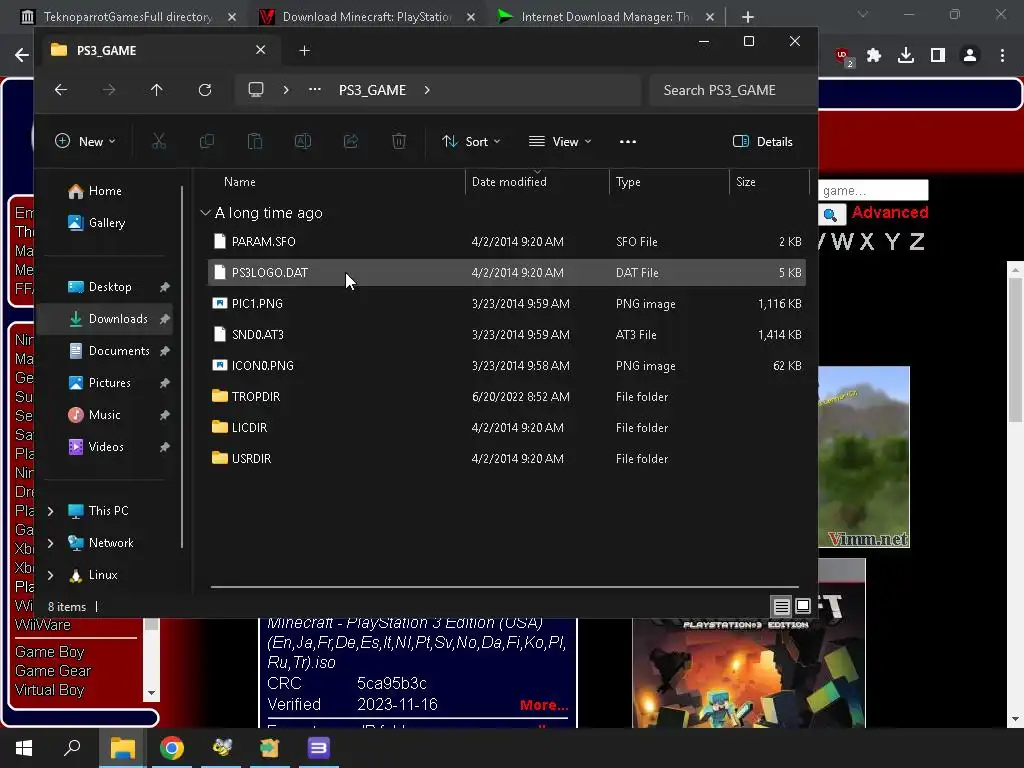Image resolution: width=1024 pixels, height=768 pixels.
Task: Open a new Explorer tab with plus
Action: pyautogui.click(x=304, y=51)
